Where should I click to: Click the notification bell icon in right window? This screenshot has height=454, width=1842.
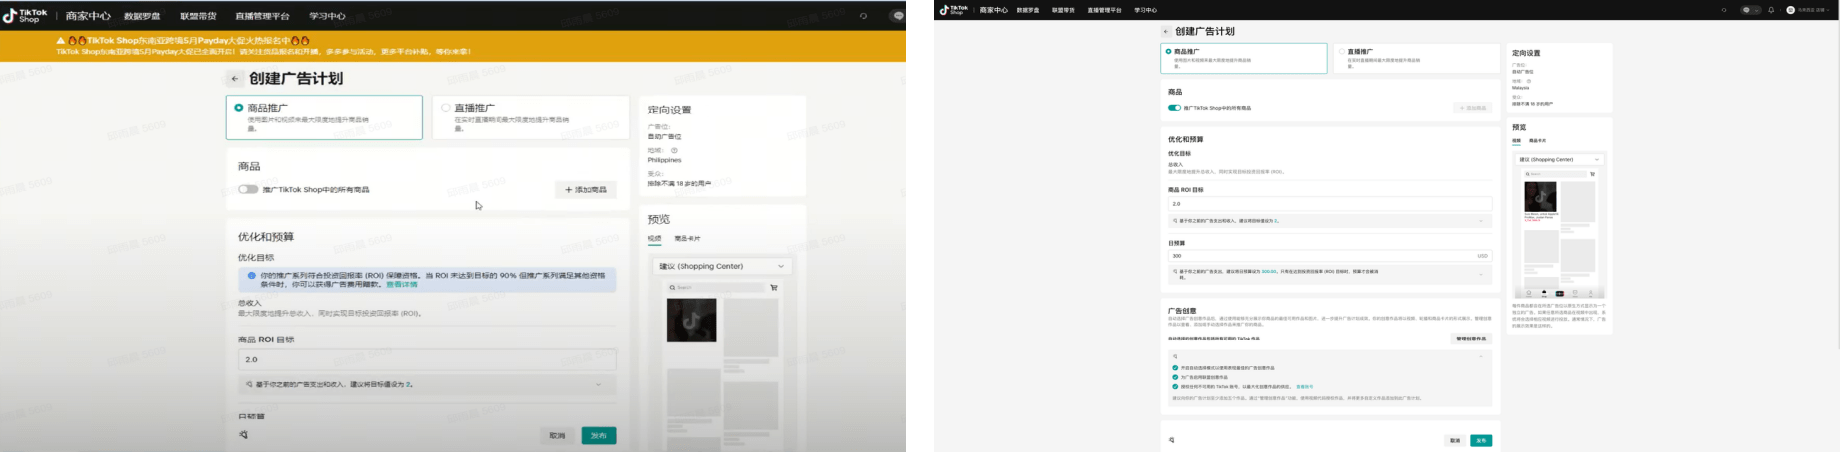click(1771, 10)
